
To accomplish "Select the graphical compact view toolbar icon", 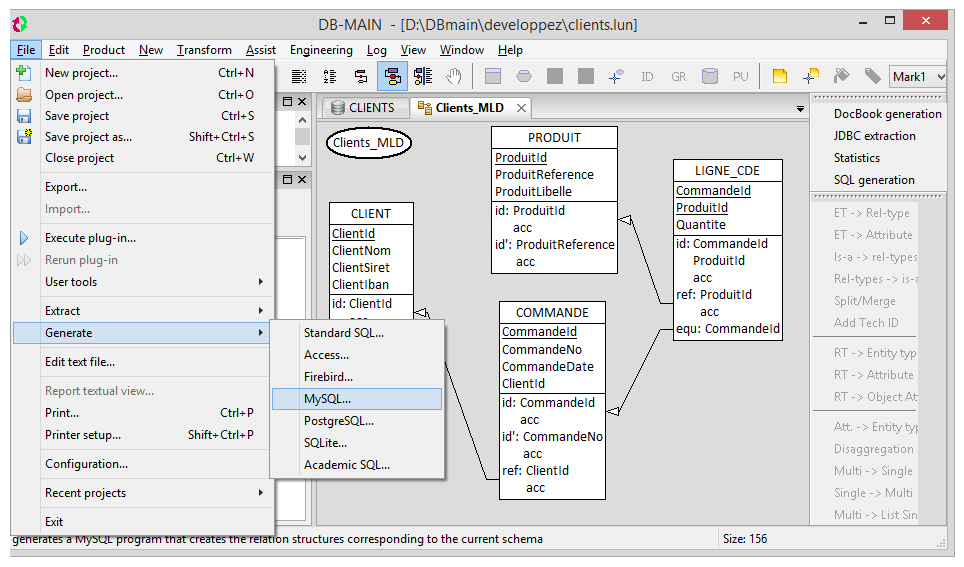I will coord(362,76).
